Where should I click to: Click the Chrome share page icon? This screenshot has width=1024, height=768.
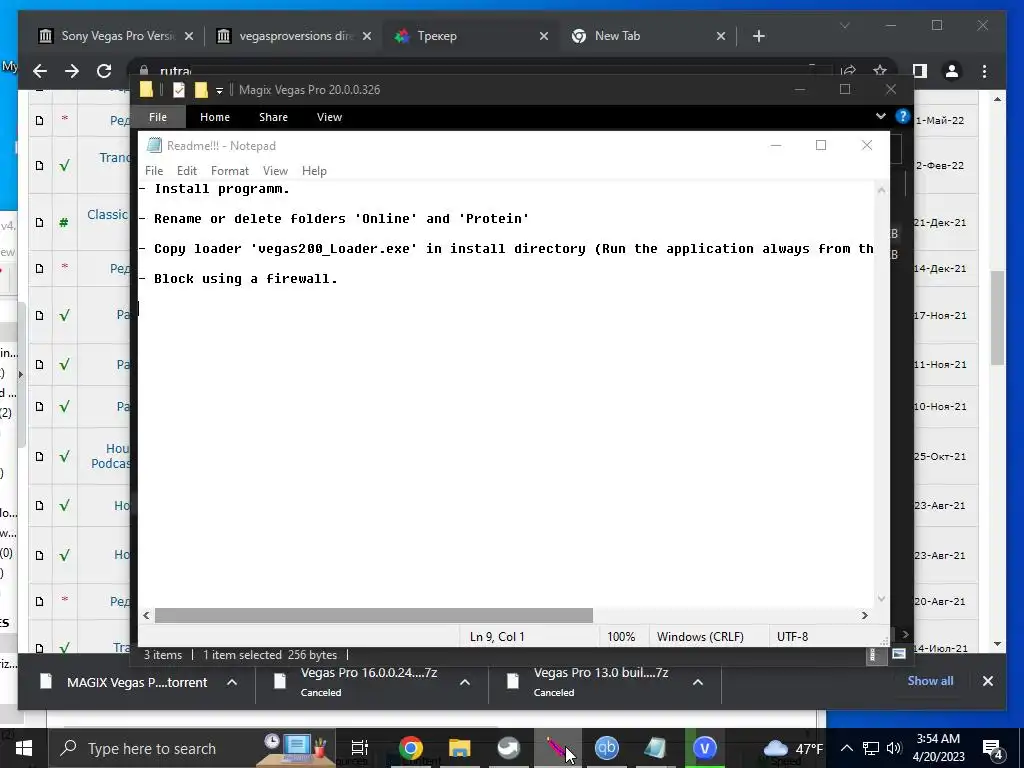(848, 70)
